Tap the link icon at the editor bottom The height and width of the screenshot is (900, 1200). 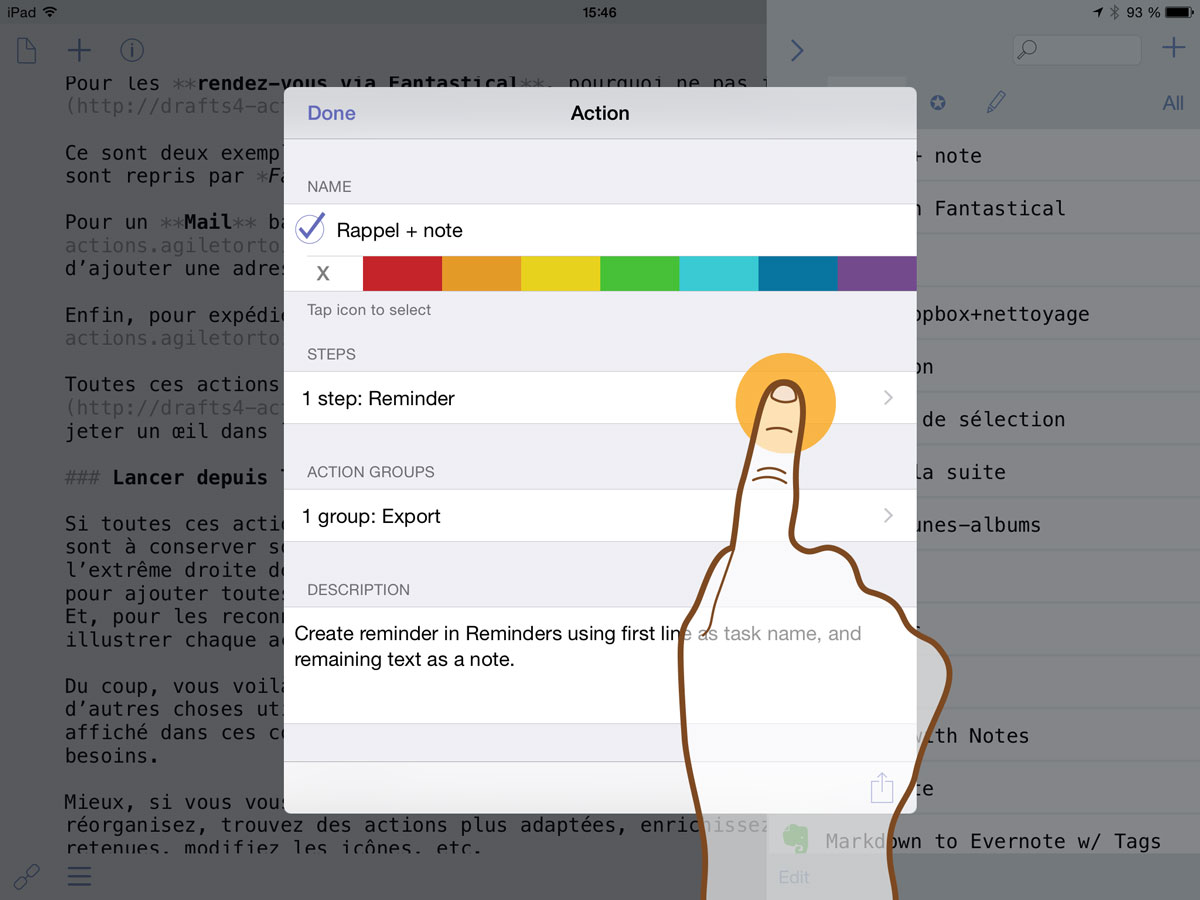pos(26,877)
